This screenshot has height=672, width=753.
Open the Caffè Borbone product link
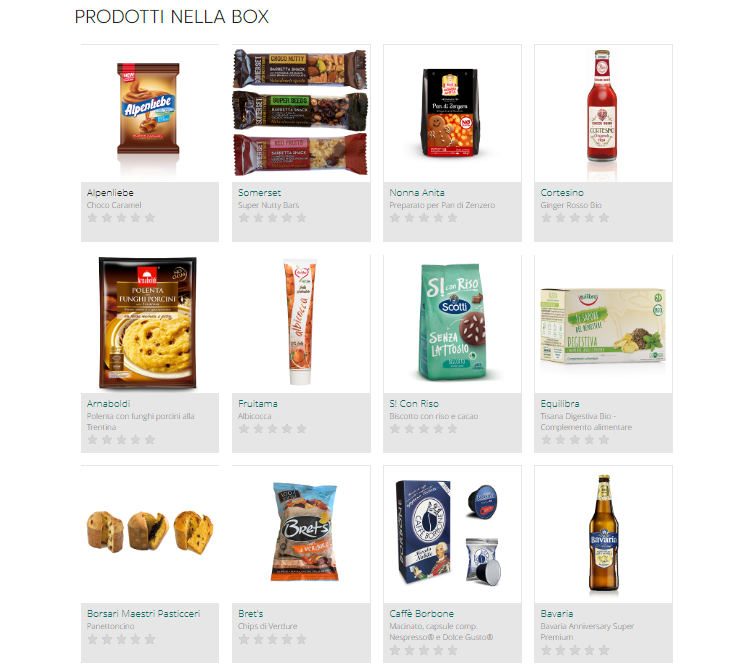tap(422, 614)
